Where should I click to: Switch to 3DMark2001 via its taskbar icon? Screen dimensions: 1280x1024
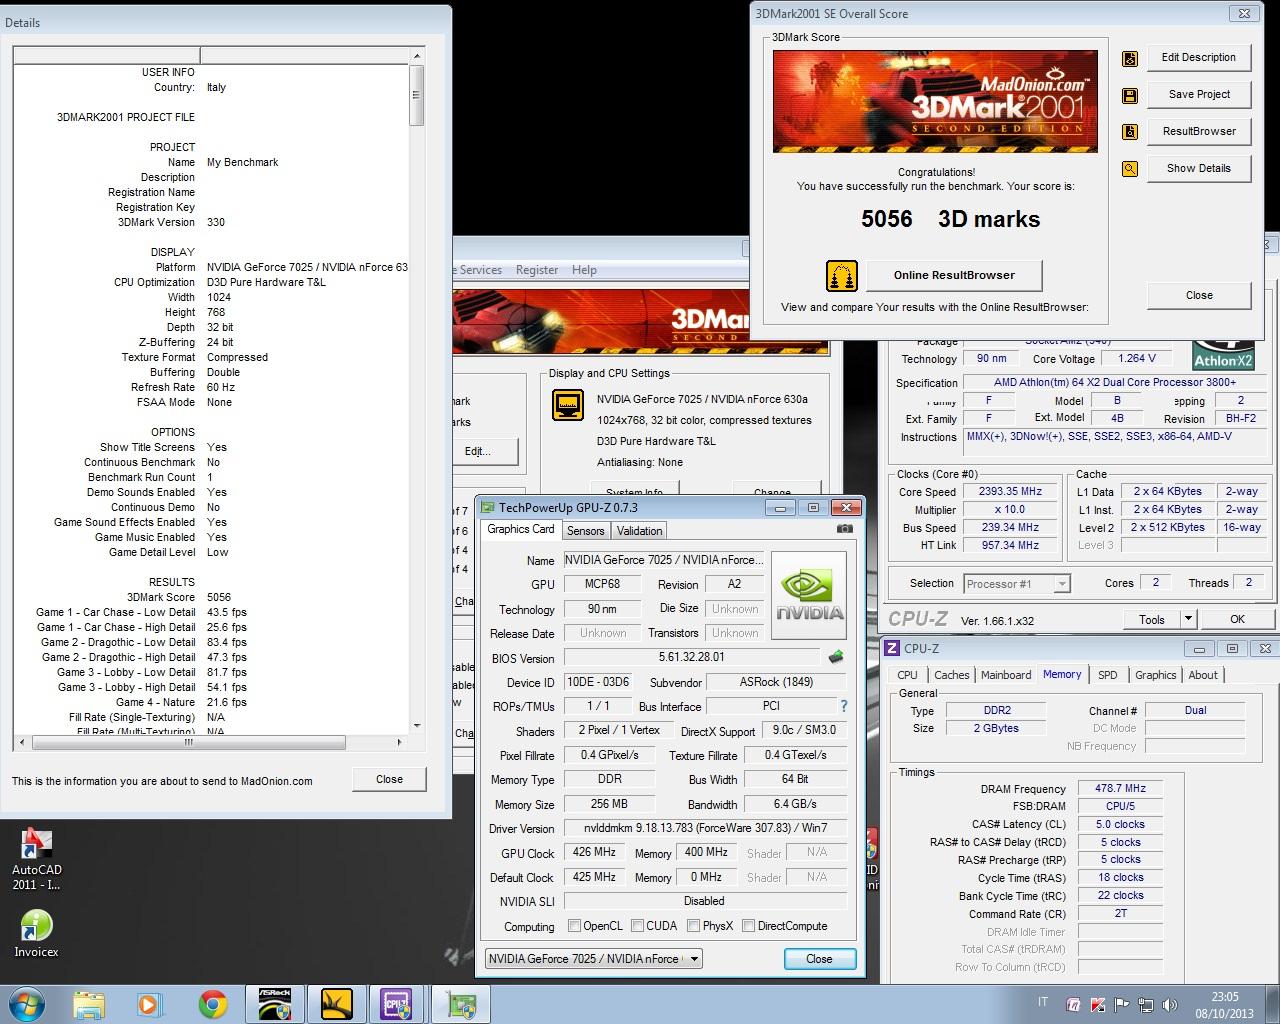click(336, 1004)
